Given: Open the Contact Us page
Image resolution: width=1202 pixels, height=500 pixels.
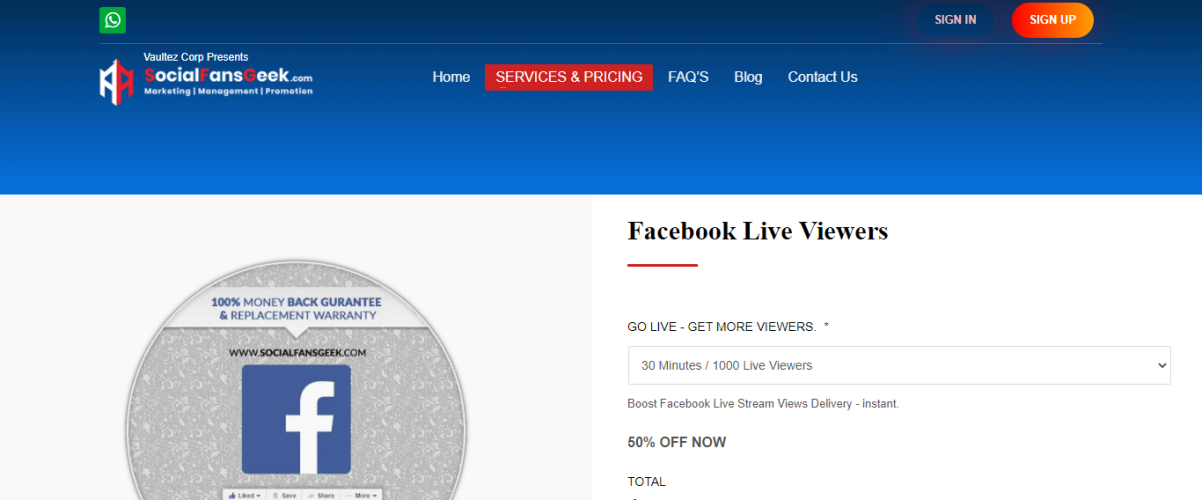Looking at the screenshot, I should 822,77.
